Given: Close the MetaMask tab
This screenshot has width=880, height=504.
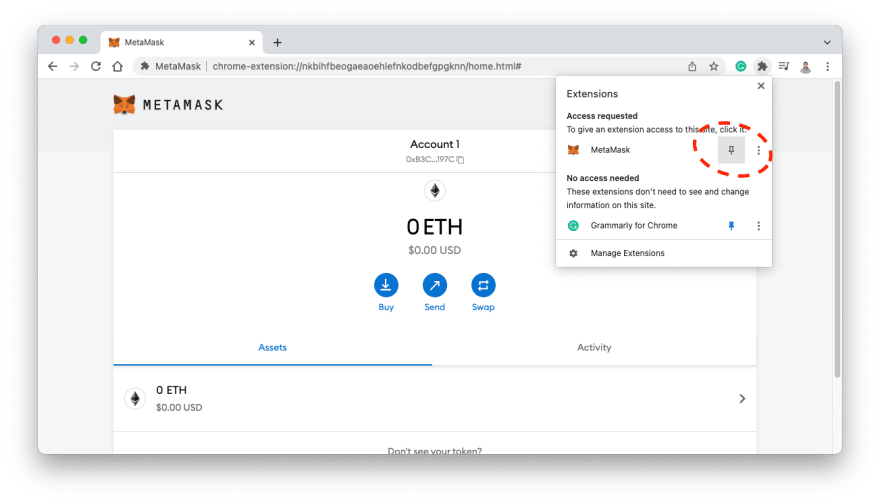Looking at the screenshot, I should coord(251,42).
